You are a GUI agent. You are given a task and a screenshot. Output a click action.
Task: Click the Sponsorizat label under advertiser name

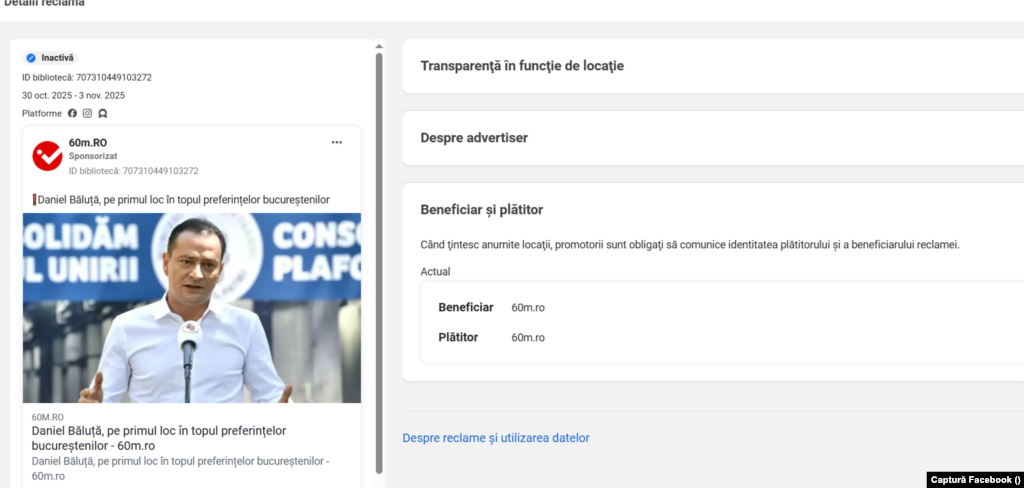93,157
